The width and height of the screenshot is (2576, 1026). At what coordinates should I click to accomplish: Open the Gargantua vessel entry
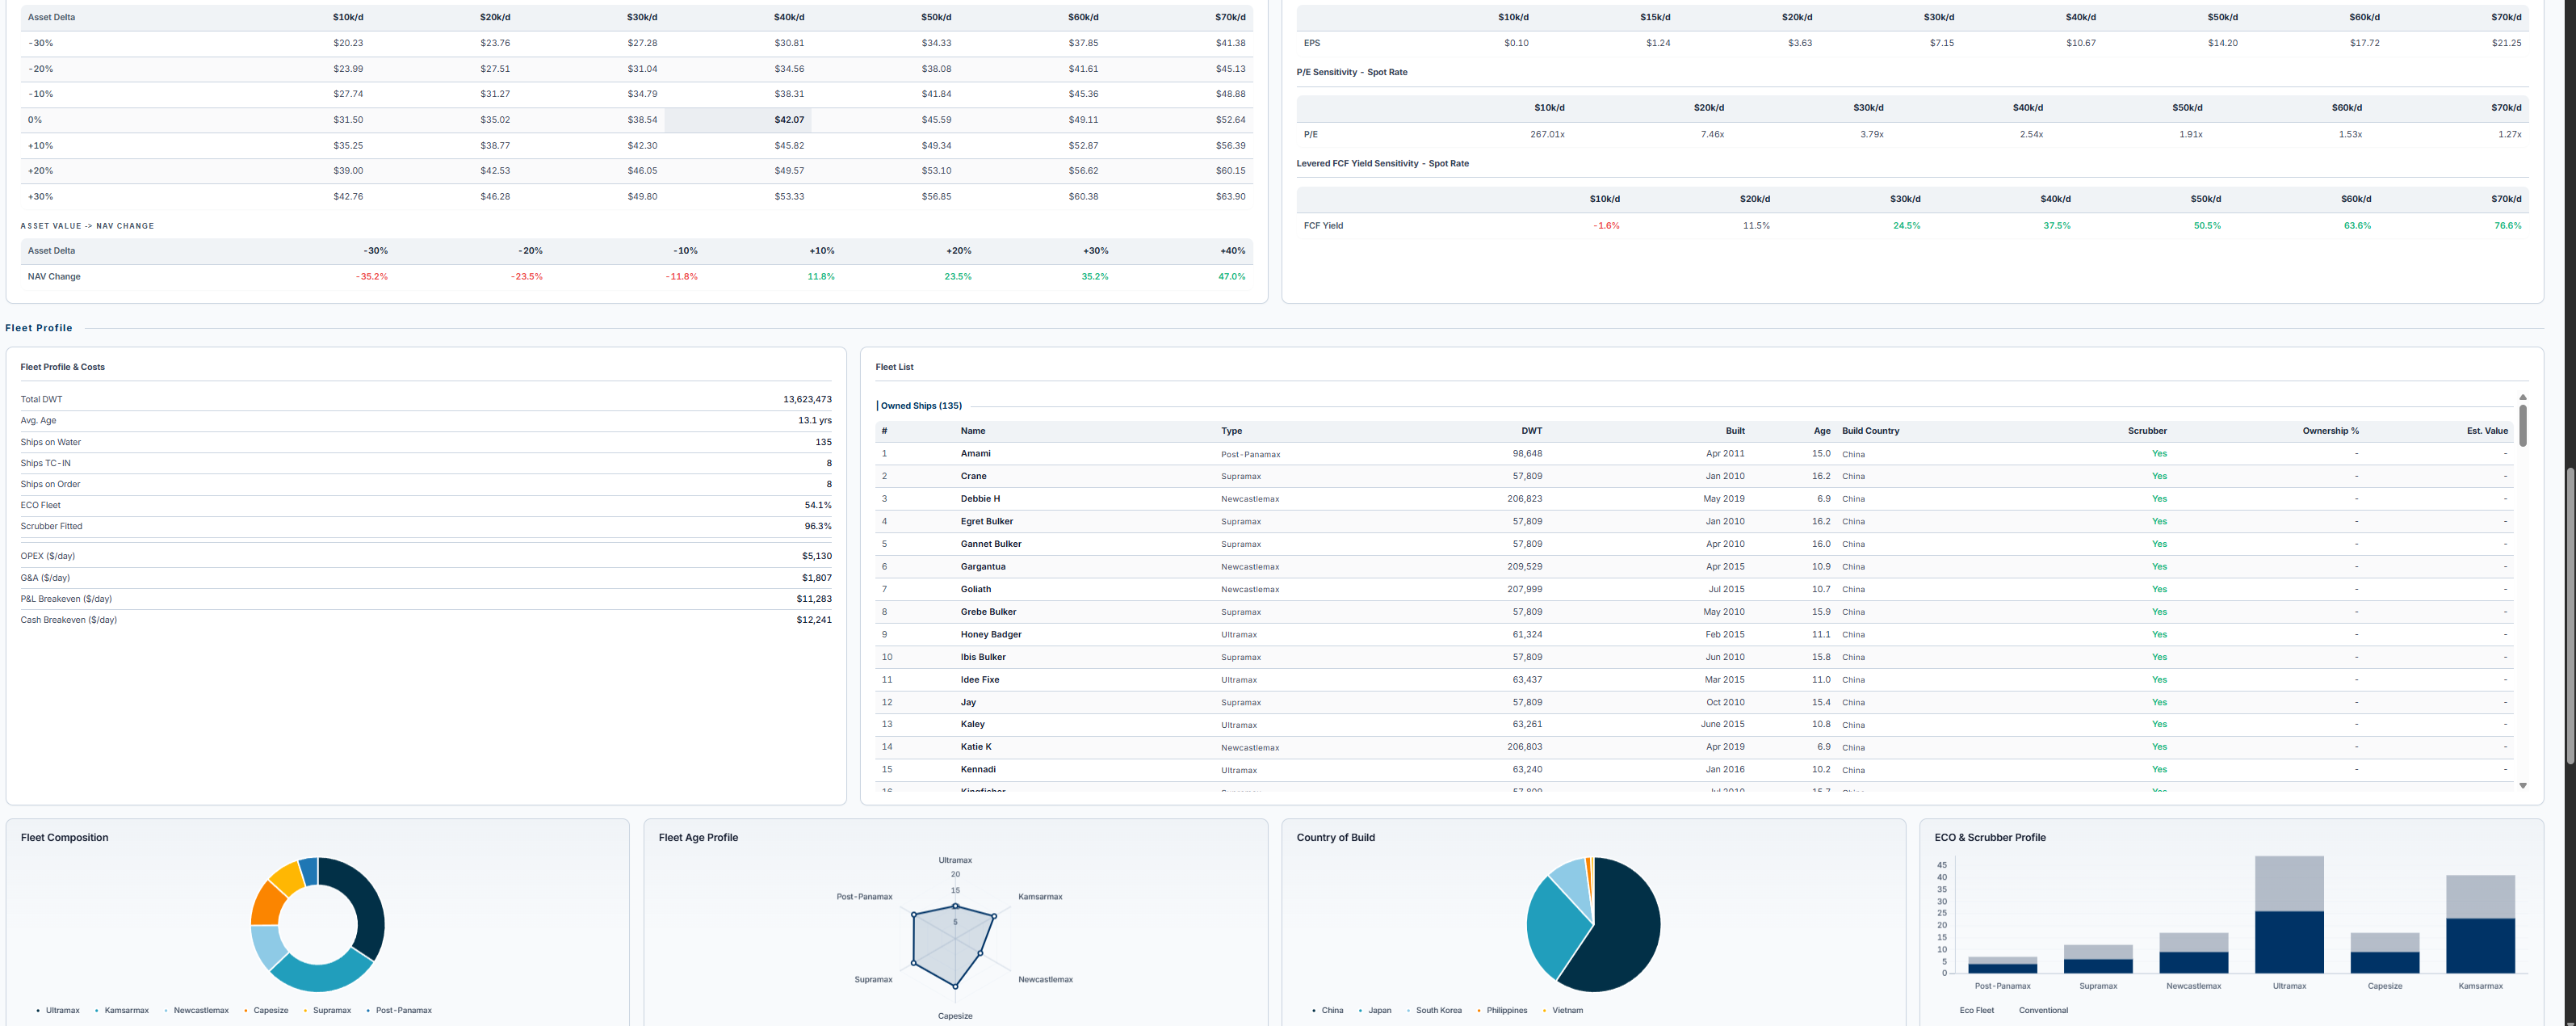[1694, 567]
